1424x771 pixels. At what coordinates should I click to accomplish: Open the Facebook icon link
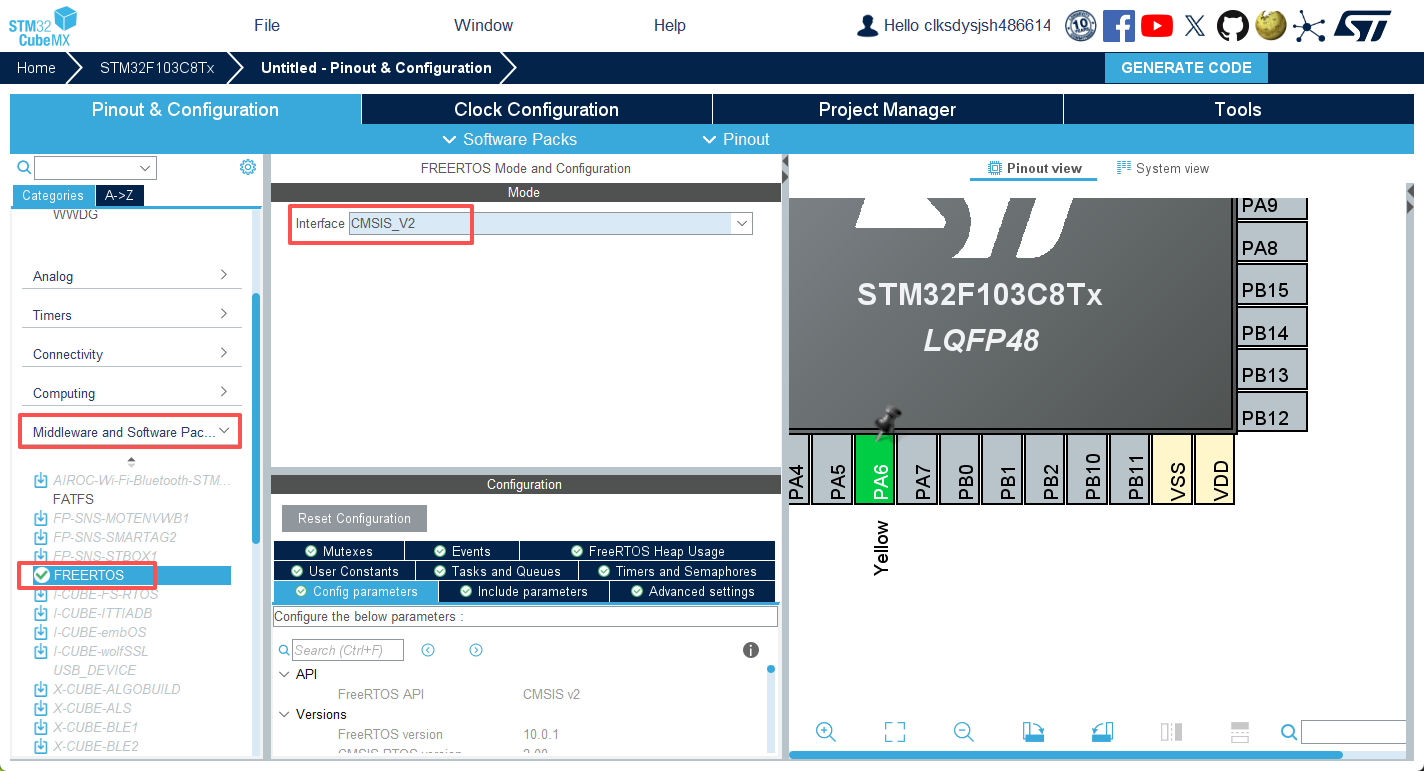(1119, 25)
